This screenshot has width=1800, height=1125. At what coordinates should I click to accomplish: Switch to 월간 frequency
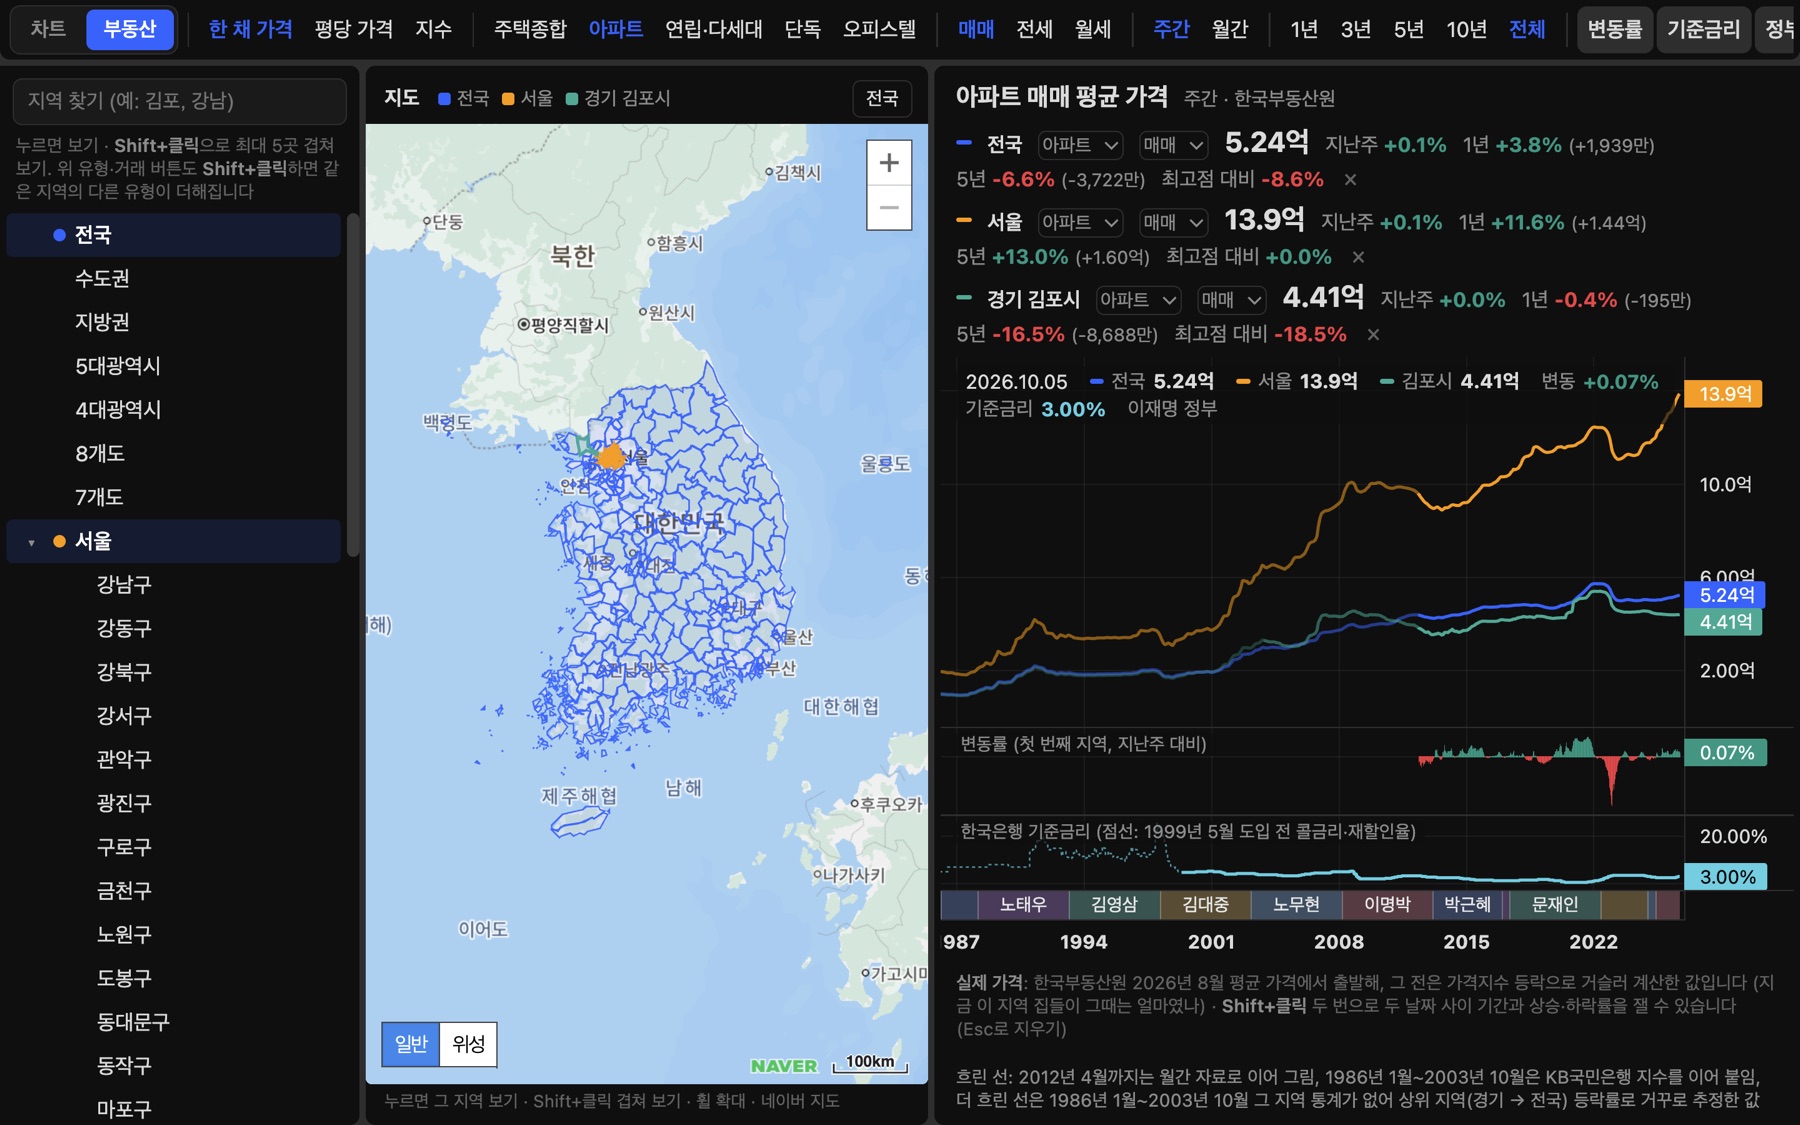1230,29
